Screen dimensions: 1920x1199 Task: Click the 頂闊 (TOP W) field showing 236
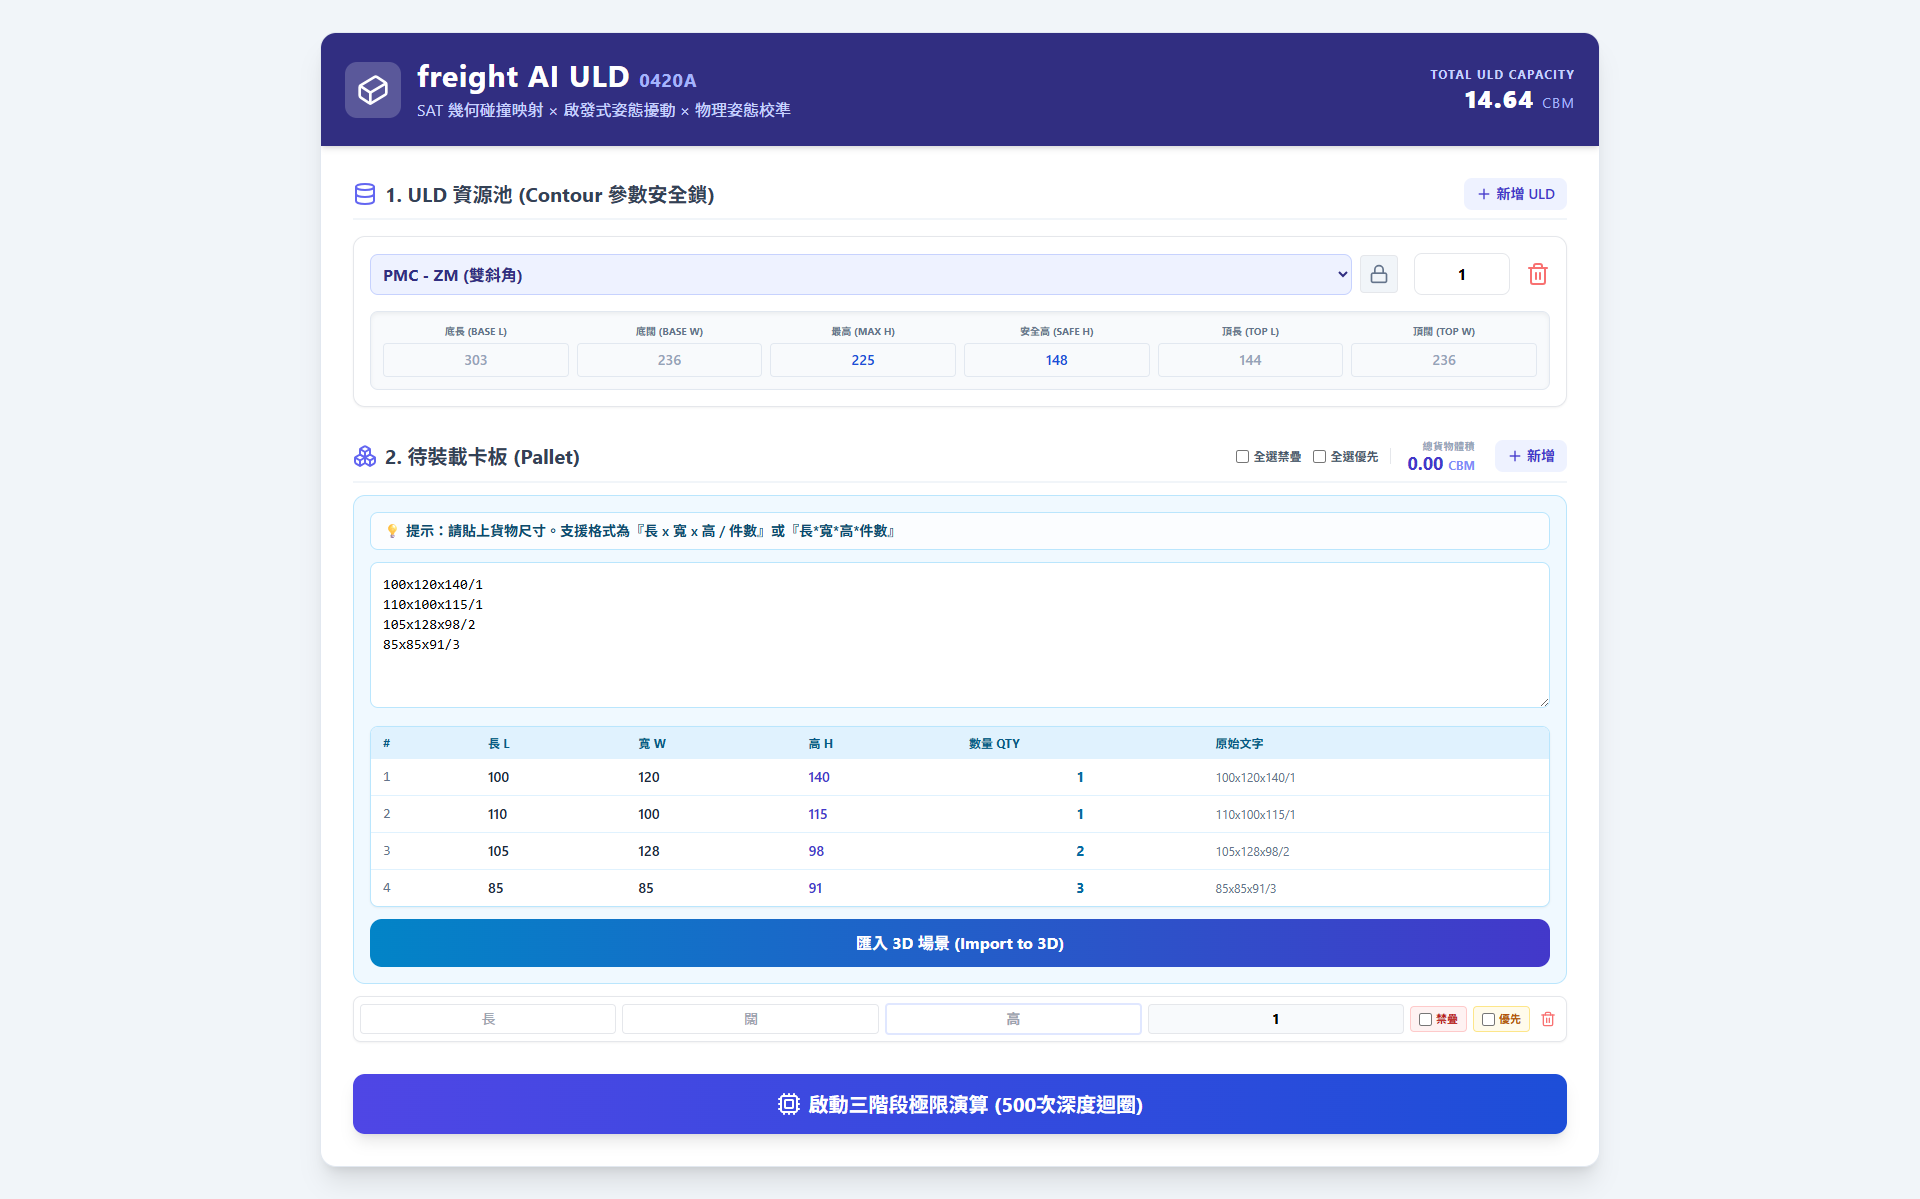click(x=1444, y=360)
